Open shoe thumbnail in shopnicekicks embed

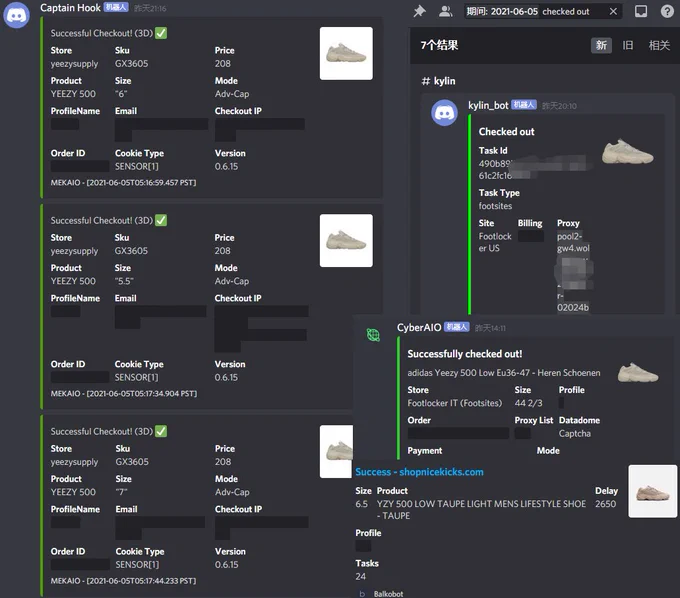pyautogui.click(x=653, y=491)
